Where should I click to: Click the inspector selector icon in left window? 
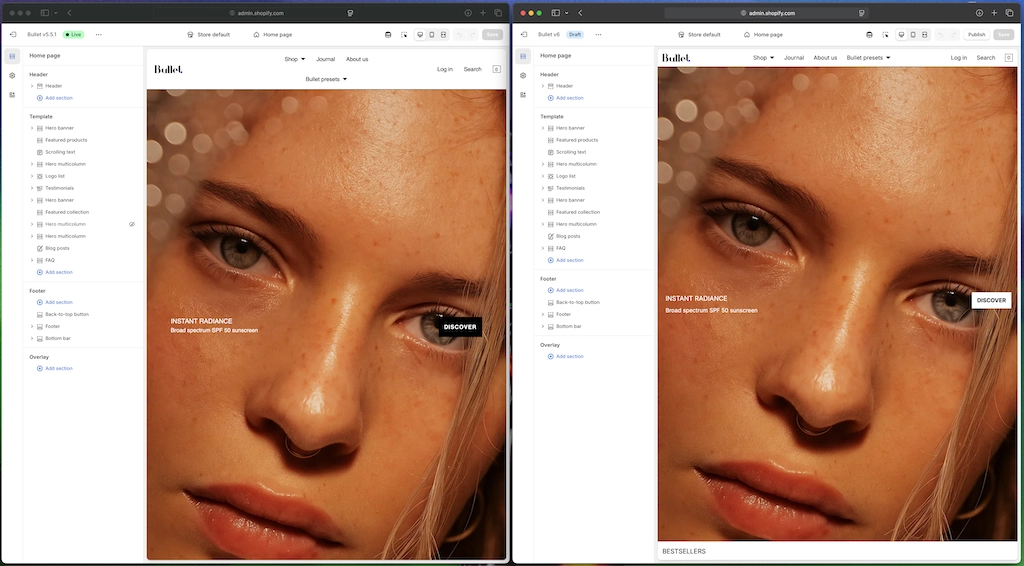404,35
